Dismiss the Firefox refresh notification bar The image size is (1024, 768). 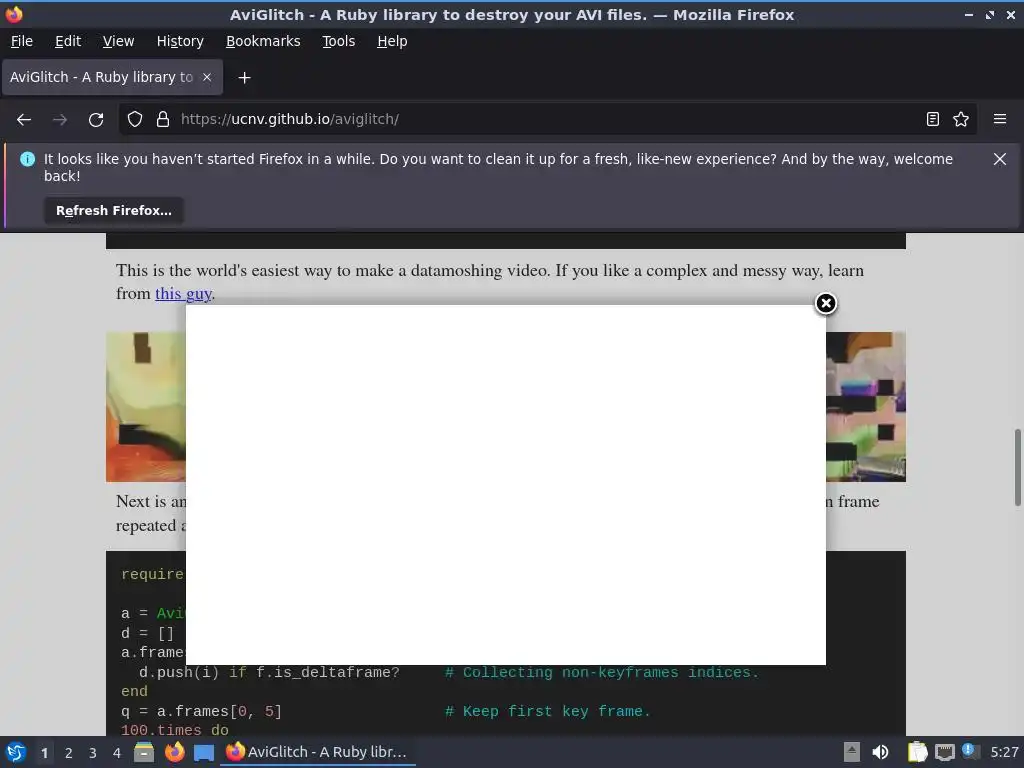tap(999, 159)
